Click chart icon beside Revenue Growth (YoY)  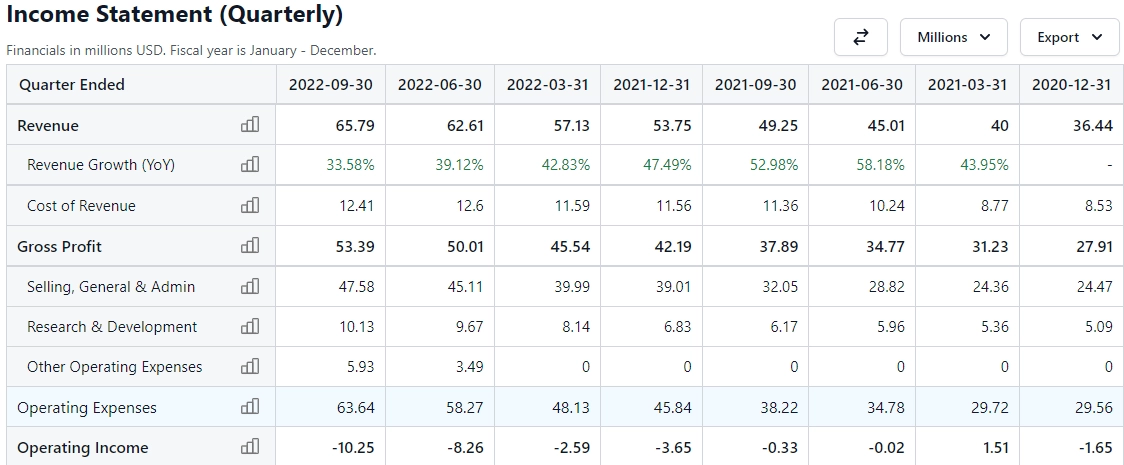click(x=250, y=165)
